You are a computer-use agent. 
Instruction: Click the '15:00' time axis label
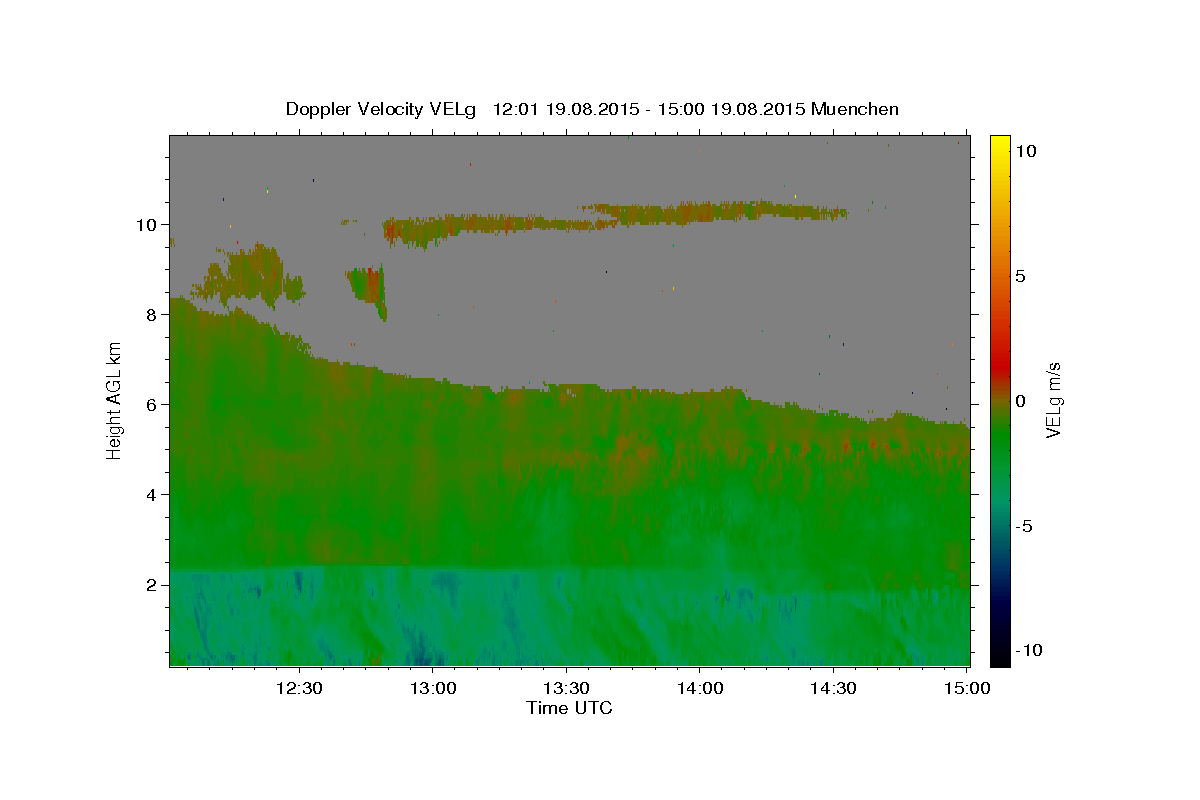(966, 688)
